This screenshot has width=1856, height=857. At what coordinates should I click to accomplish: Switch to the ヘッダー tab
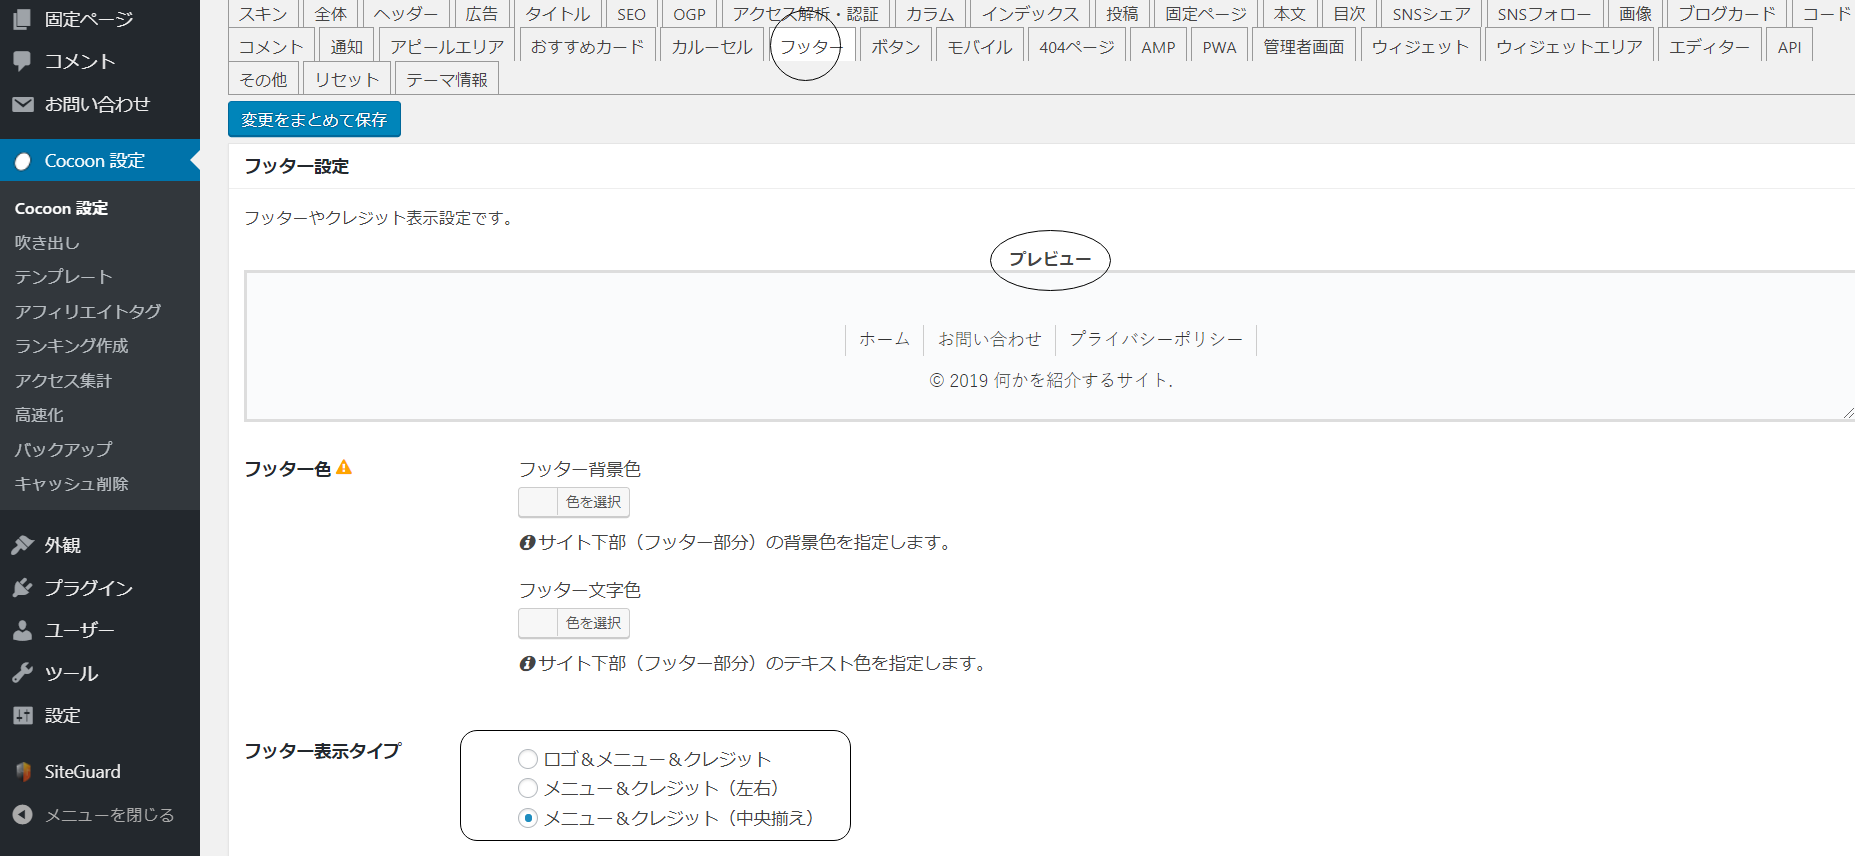pyautogui.click(x=405, y=14)
